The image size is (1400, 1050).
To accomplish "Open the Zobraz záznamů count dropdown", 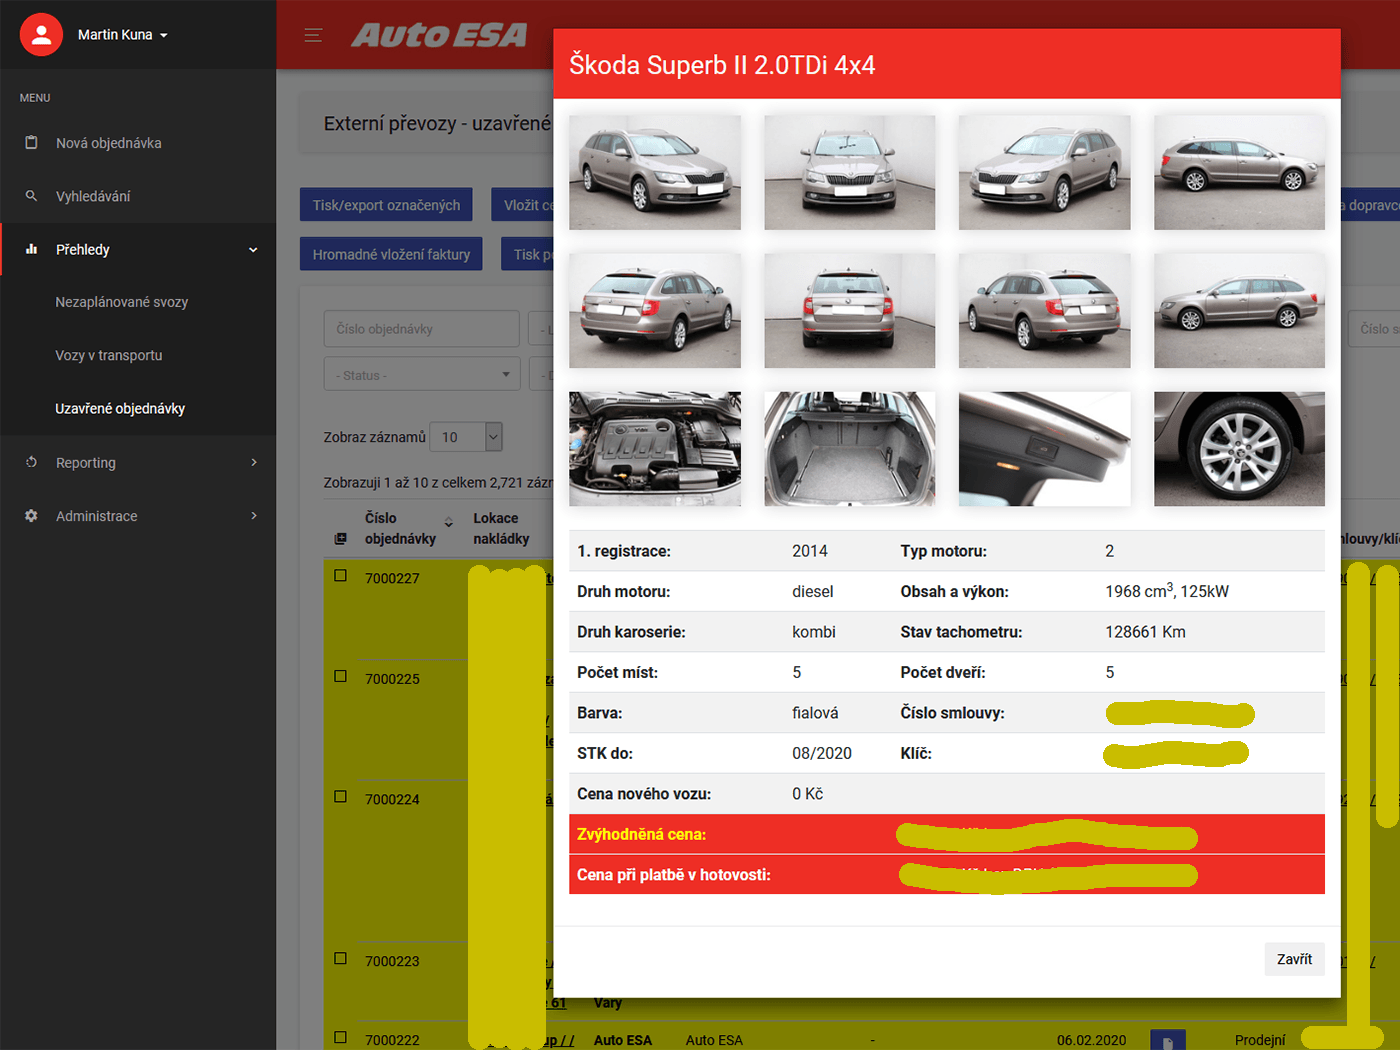I will pos(467,437).
